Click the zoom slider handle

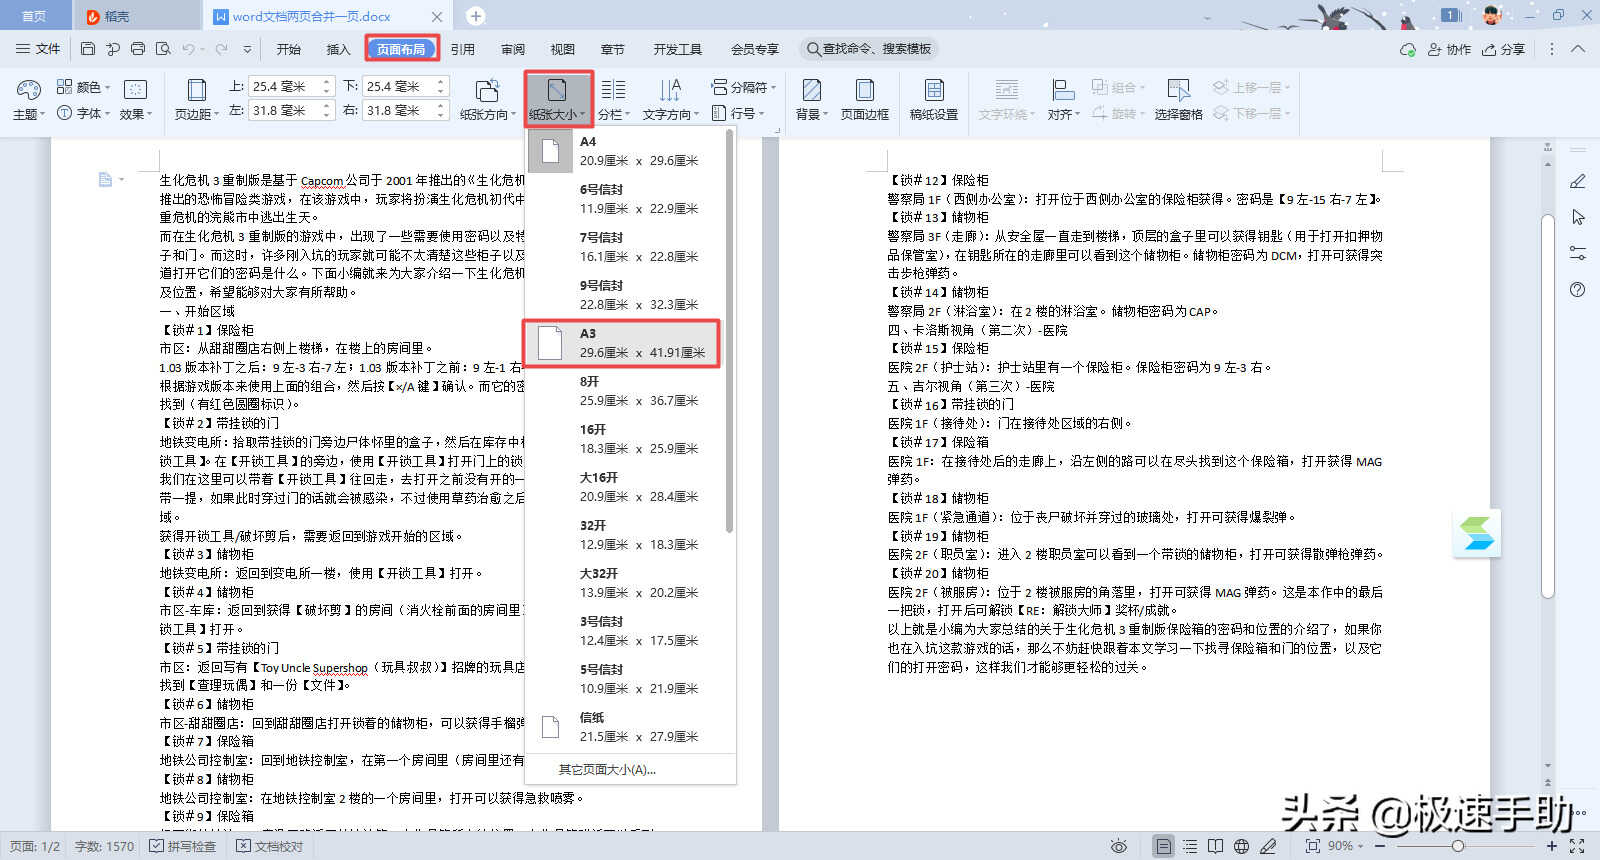[1458, 846]
